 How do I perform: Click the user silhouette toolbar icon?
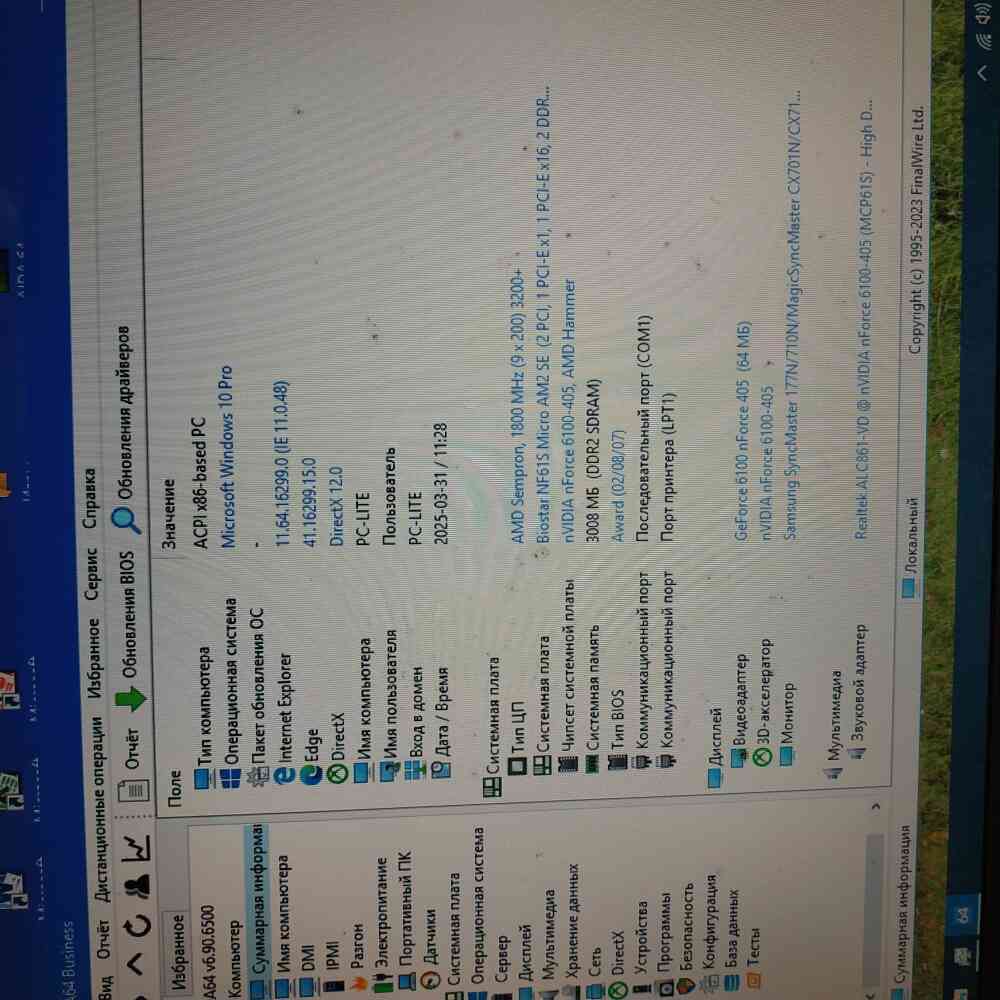[x=138, y=885]
